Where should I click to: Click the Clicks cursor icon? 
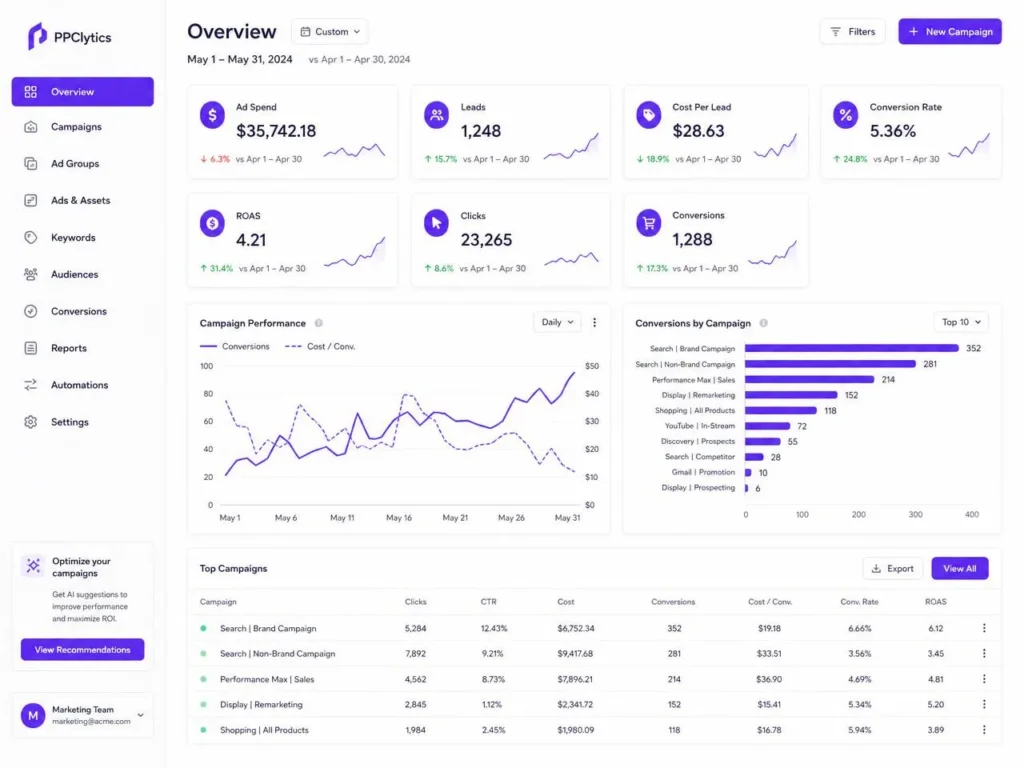(x=436, y=223)
